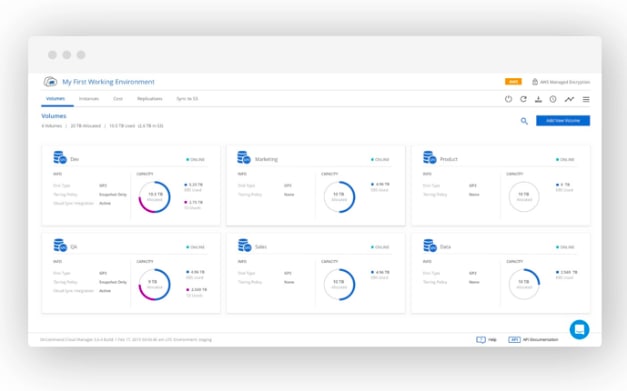Click the magnifier search icon beside Add New Volume
The width and height of the screenshot is (627, 391).
coord(524,121)
